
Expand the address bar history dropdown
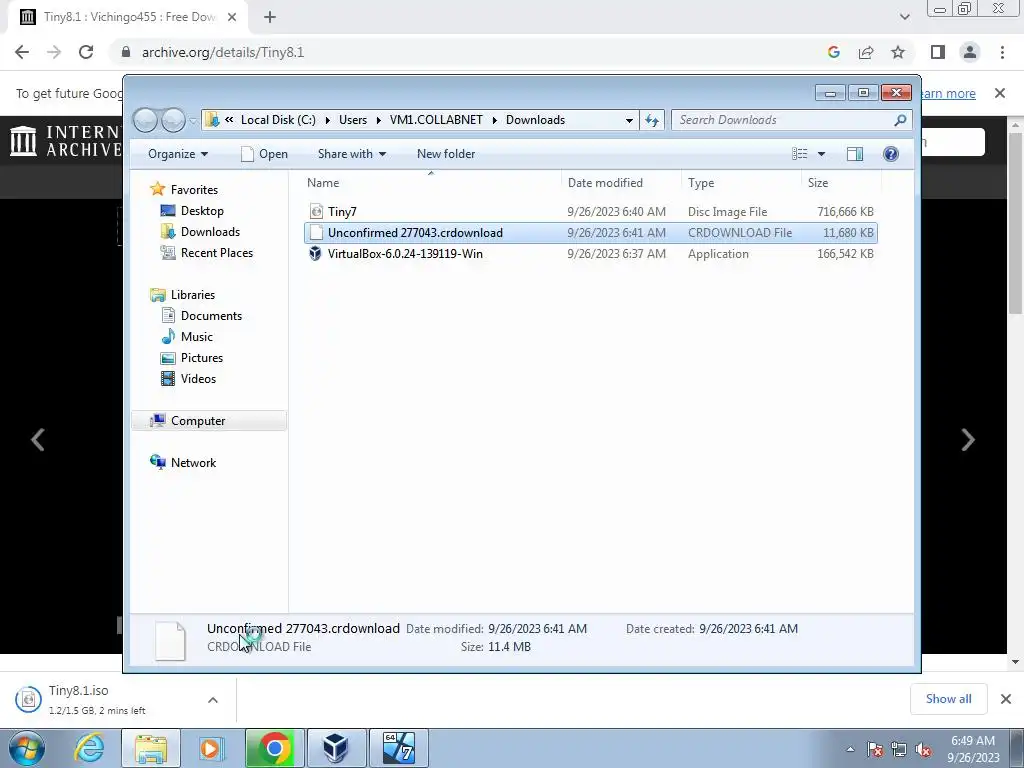click(629, 120)
